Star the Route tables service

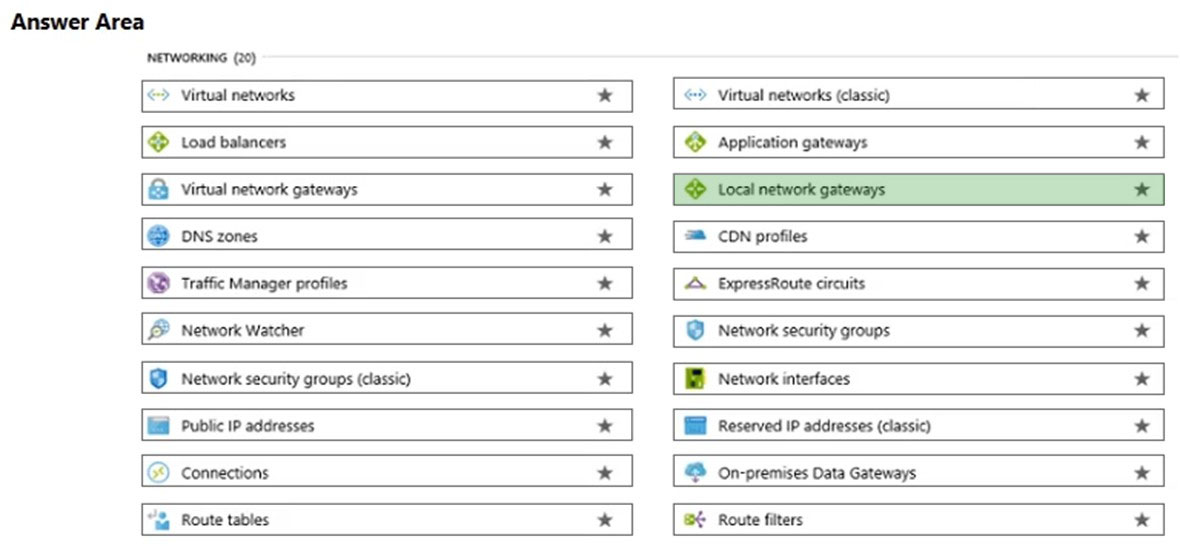605,520
